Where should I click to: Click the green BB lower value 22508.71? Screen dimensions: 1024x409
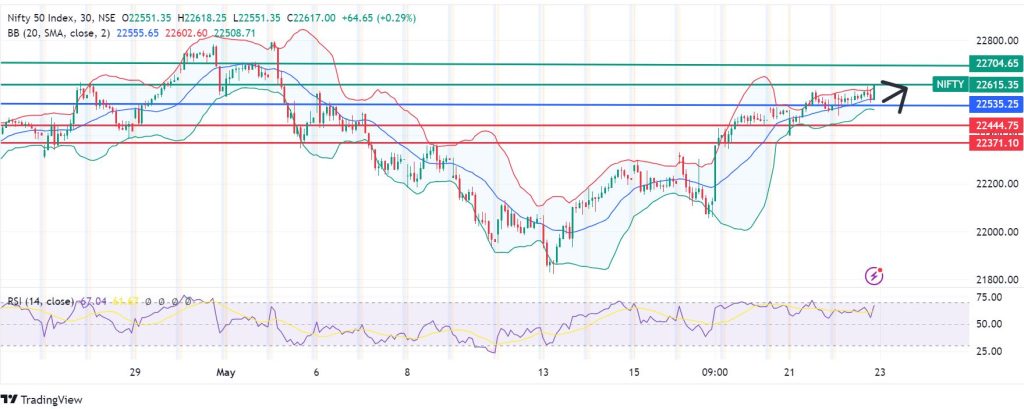click(234, 33)
